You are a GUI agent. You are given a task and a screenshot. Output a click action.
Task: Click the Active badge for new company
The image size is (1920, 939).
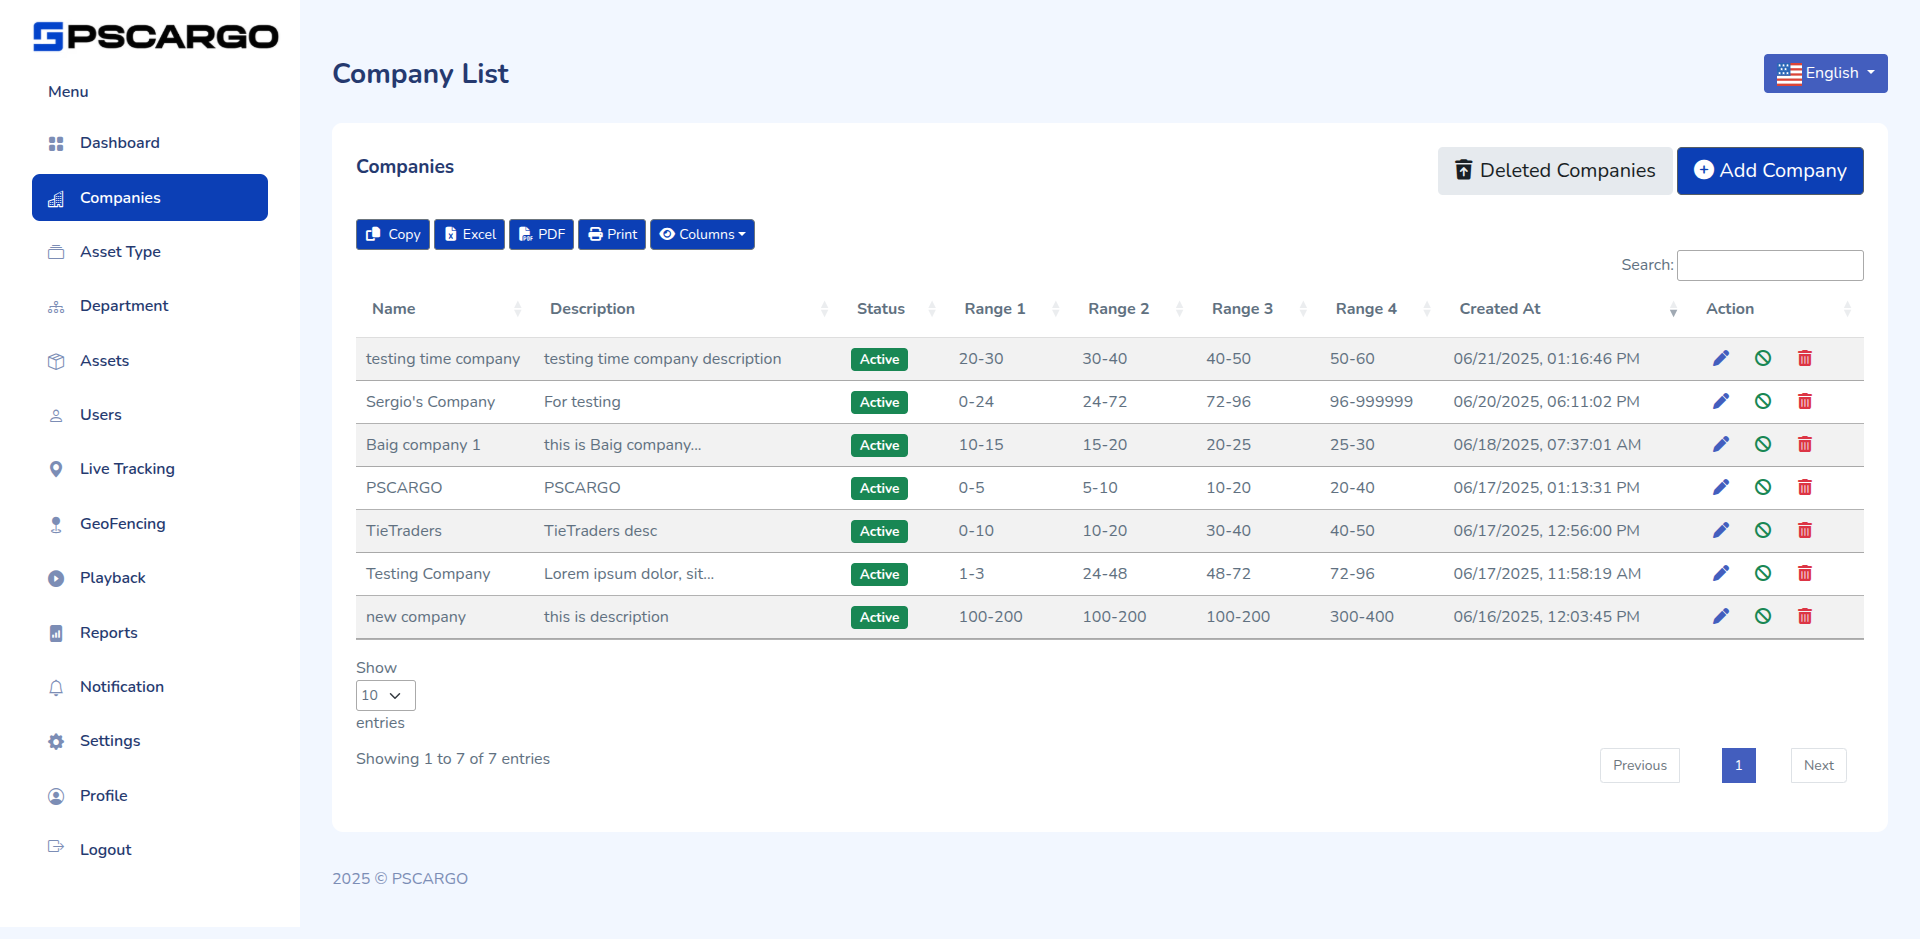pyautogui.click(x=879, y=617)
